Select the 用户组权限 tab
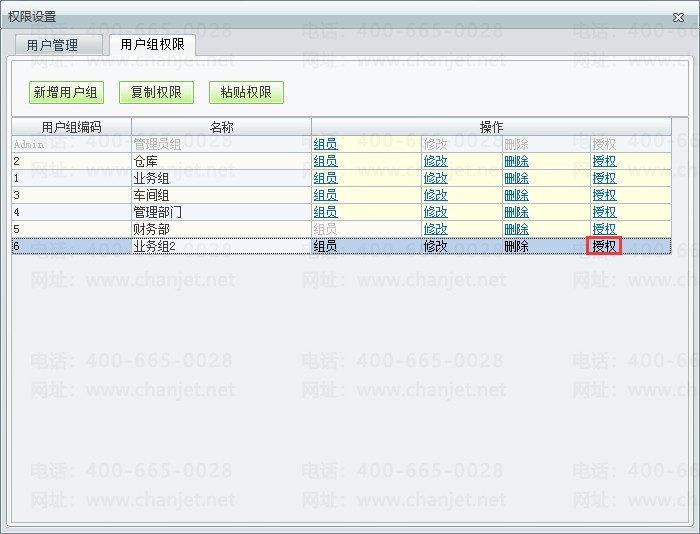 coord(152,44)
